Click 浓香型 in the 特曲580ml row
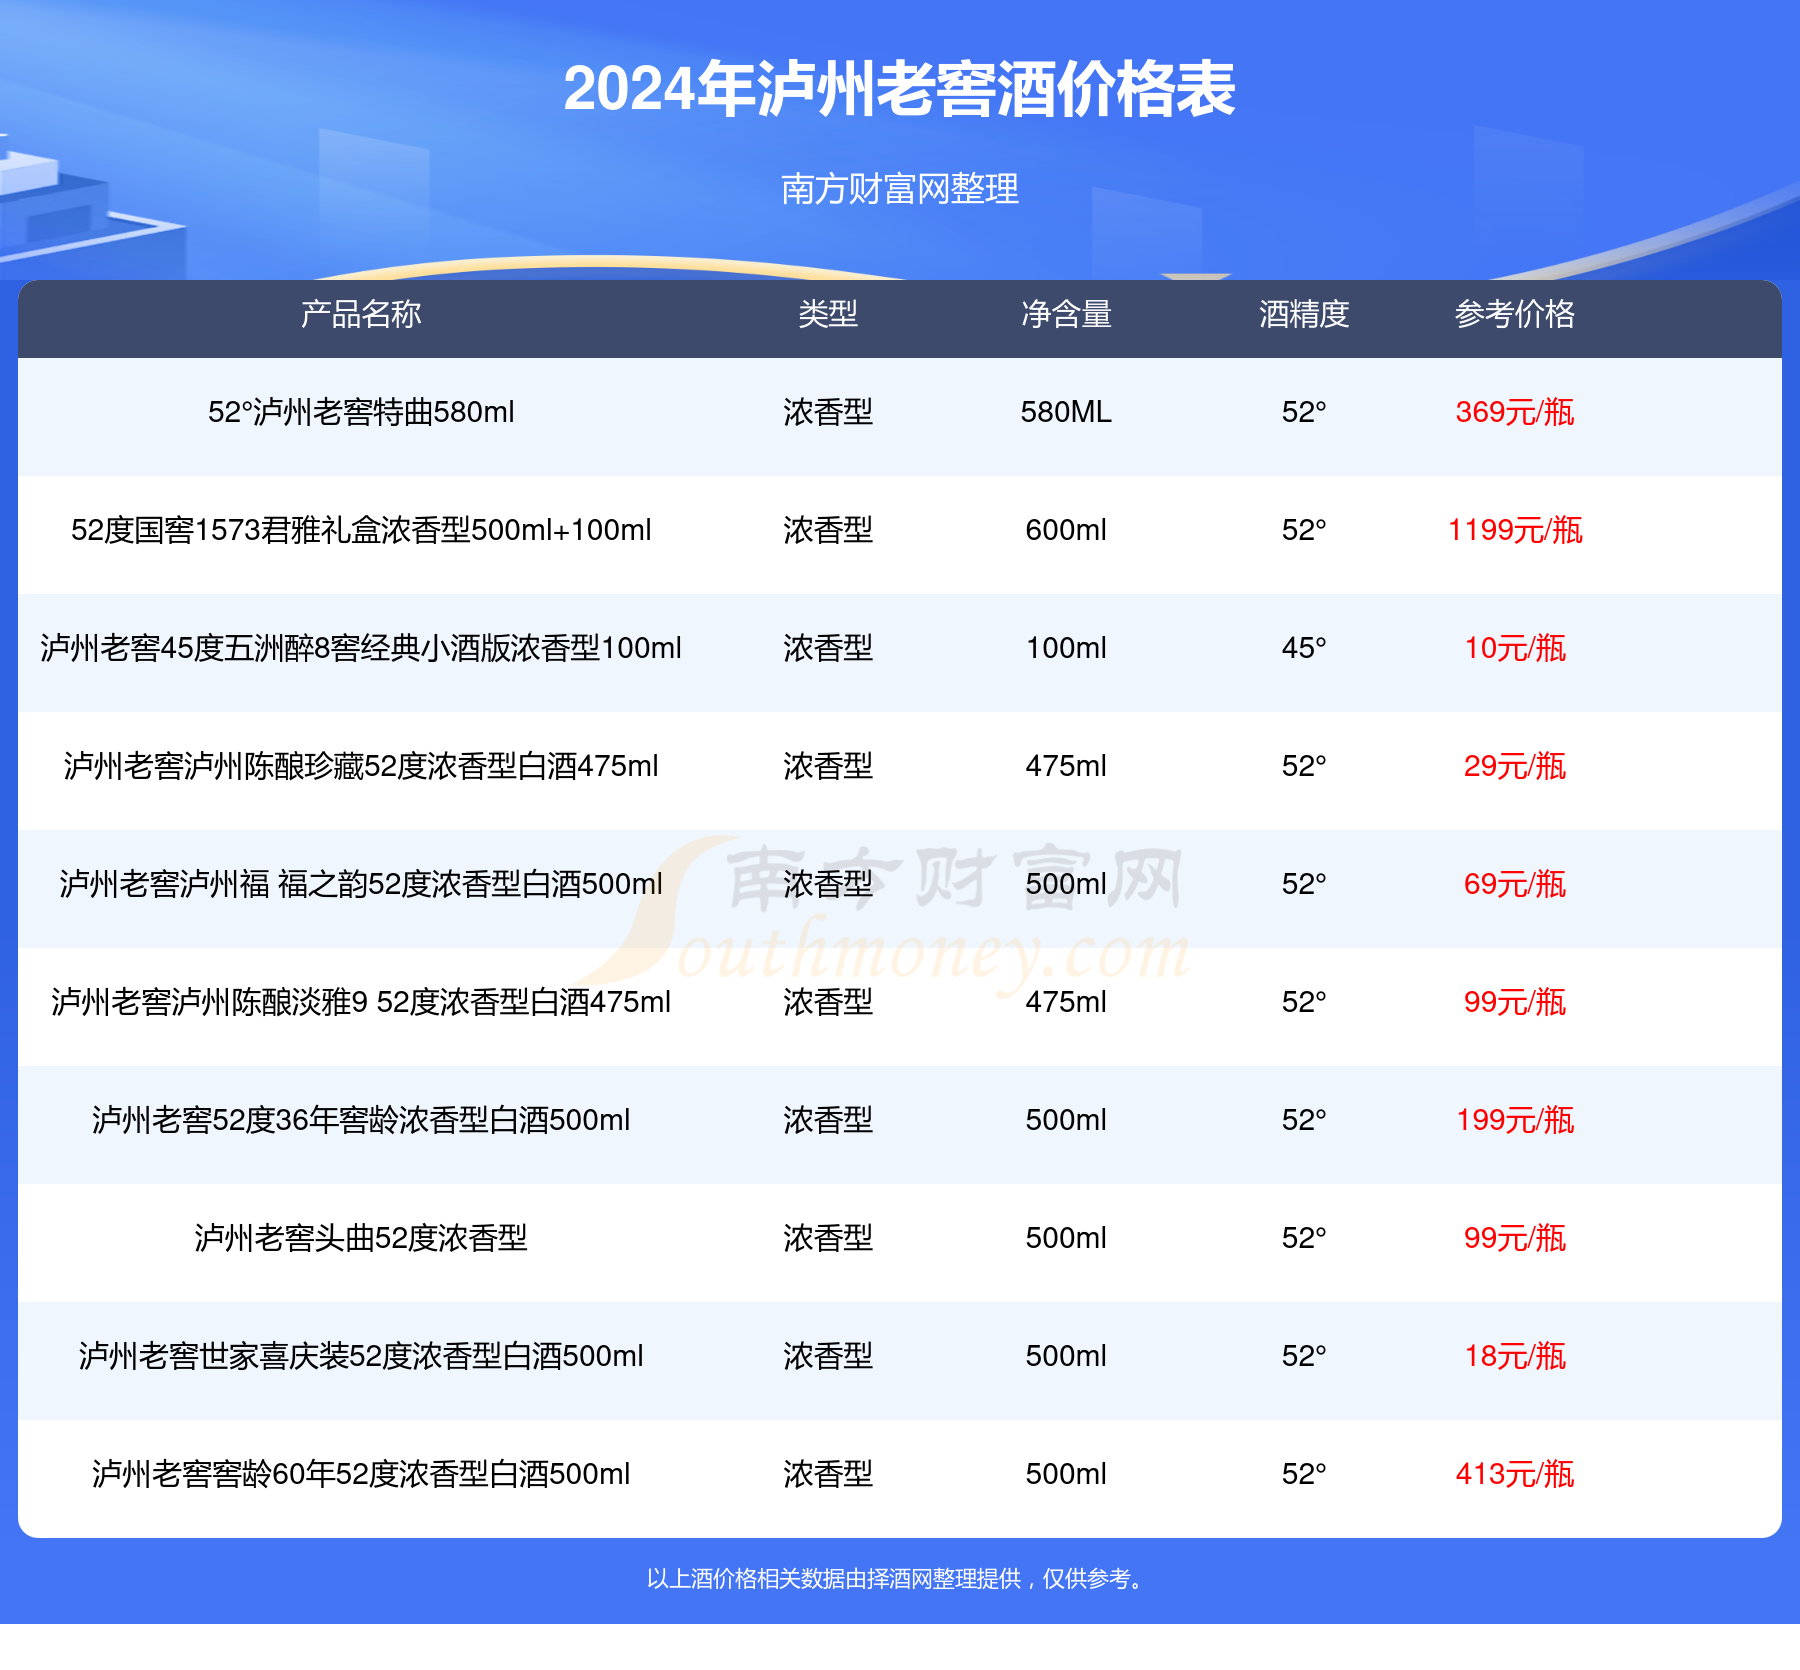The image size is (1800, 1670). point(828,412)
